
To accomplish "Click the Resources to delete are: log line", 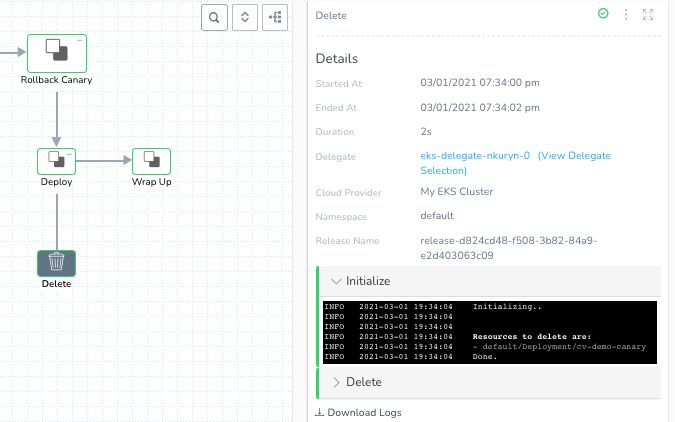I will [x=532, y=337].
